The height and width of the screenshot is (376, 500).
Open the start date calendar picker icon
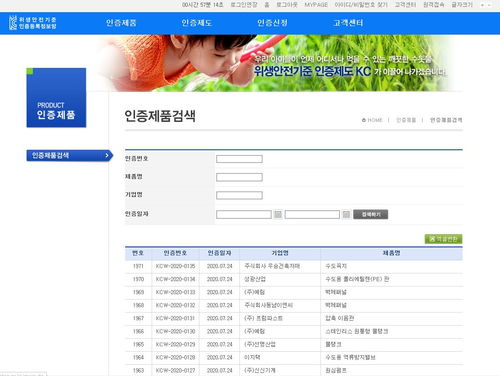coord(278,214)
